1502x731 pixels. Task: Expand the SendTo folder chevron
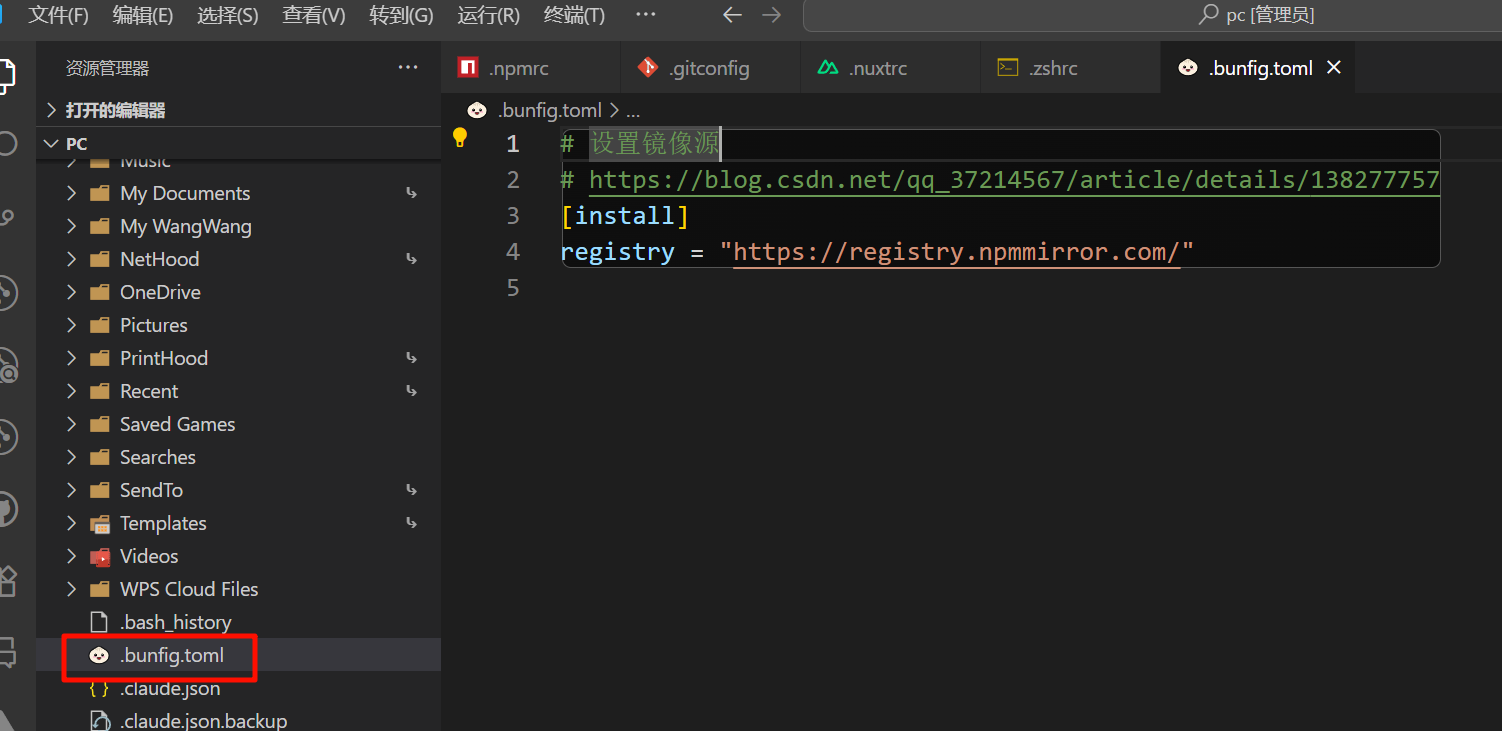point(71,490)
